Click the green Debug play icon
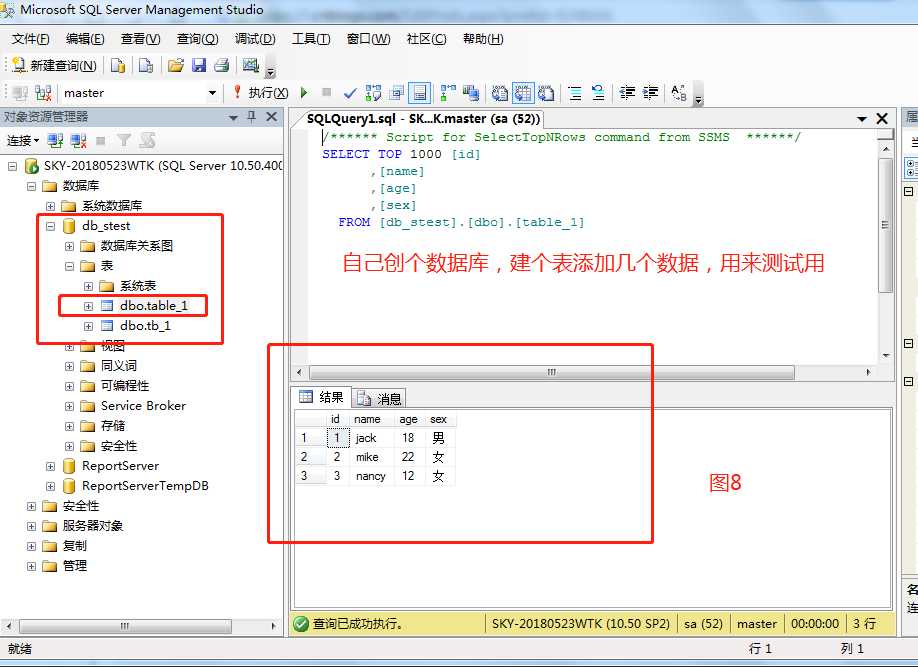Image resolution: width=918 pixels, height=667 pixels. coord(304,93)
